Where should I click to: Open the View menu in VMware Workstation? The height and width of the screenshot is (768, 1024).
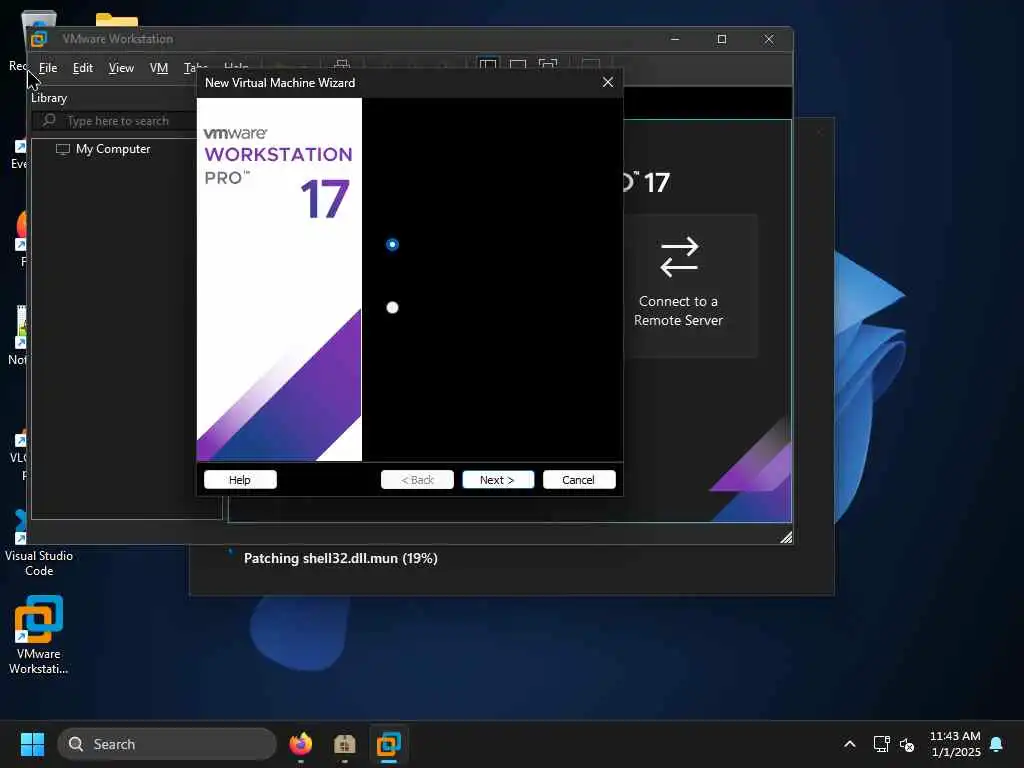(121, 68)
